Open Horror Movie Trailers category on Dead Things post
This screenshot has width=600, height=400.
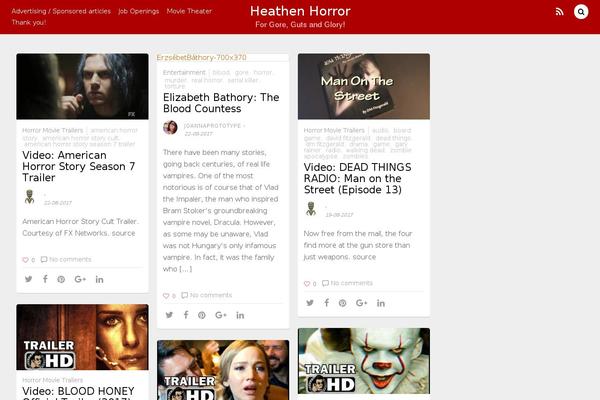coord(334,130)
